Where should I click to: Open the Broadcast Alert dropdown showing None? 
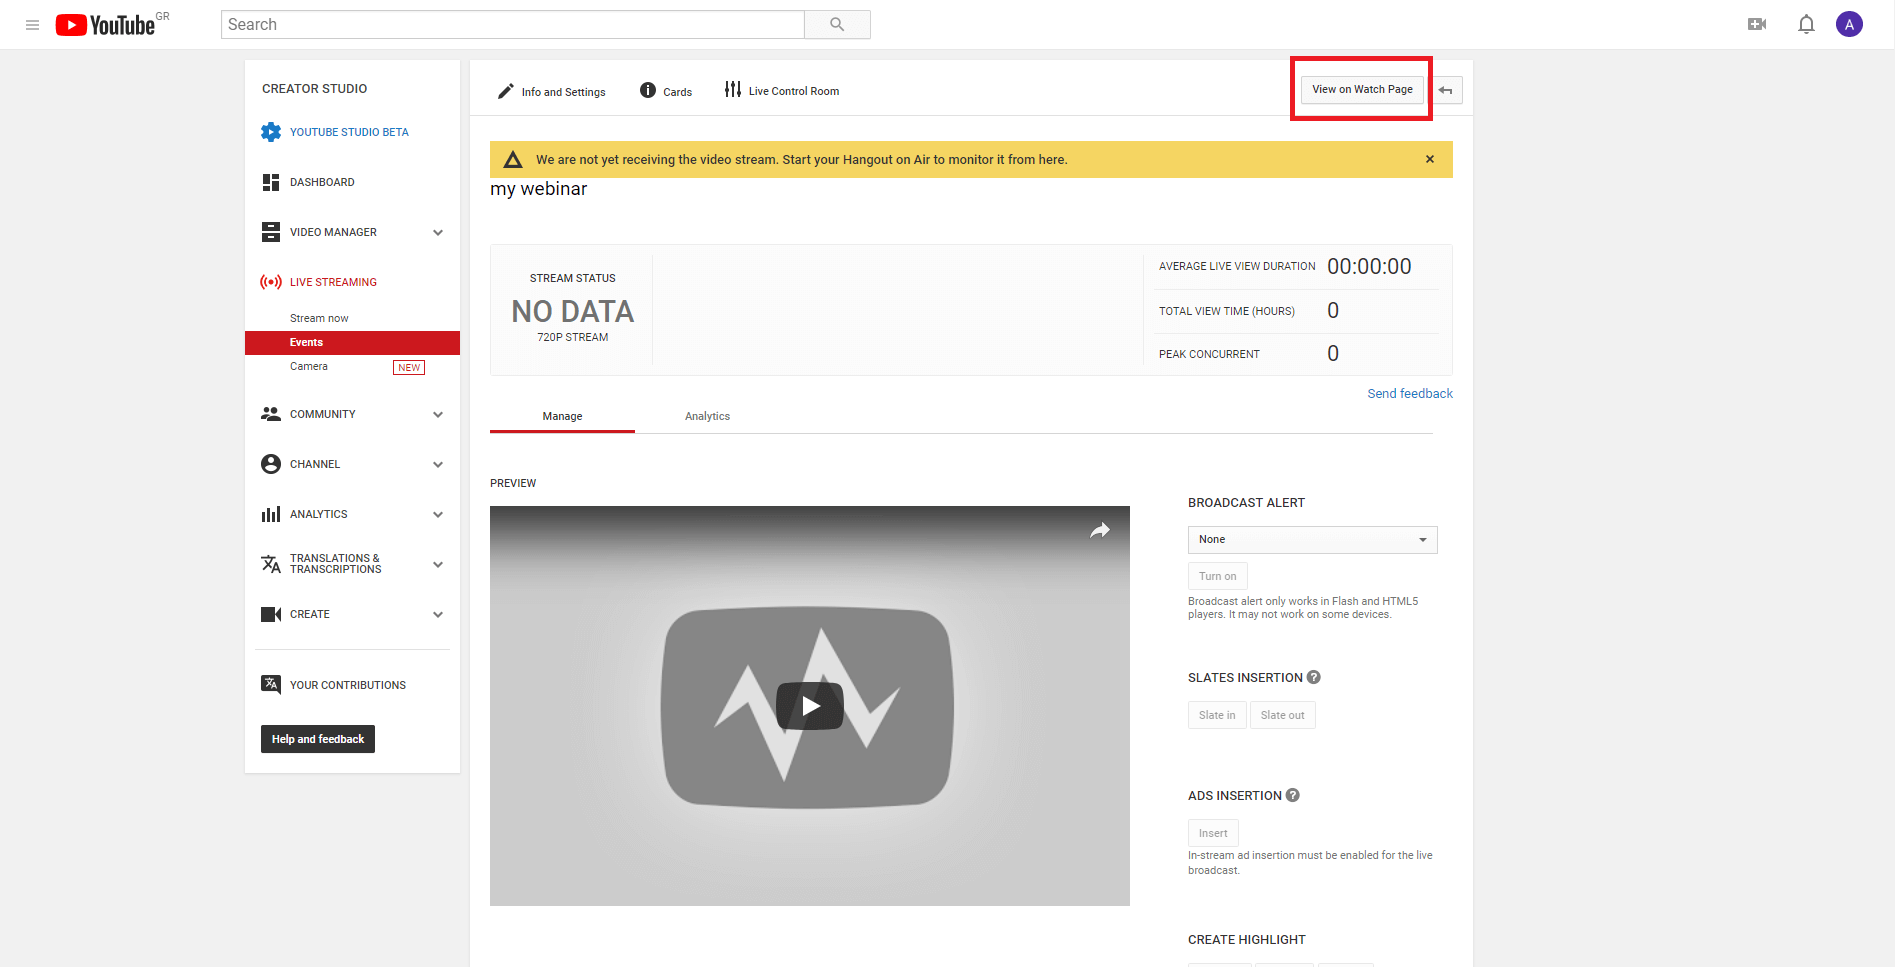pyautogui.click(x=1311, y=539)
